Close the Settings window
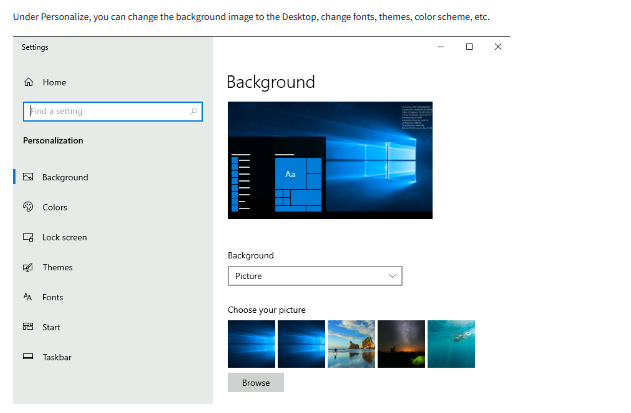The width and height of the screenshot is (631, 413). click(x=498, y=47)
